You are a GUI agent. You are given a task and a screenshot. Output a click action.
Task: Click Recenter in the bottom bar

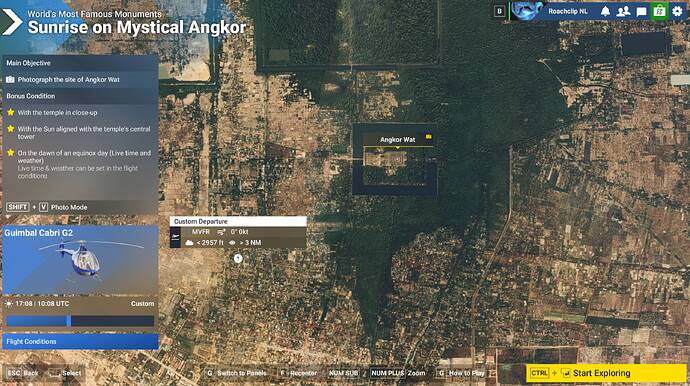[298, 373]
